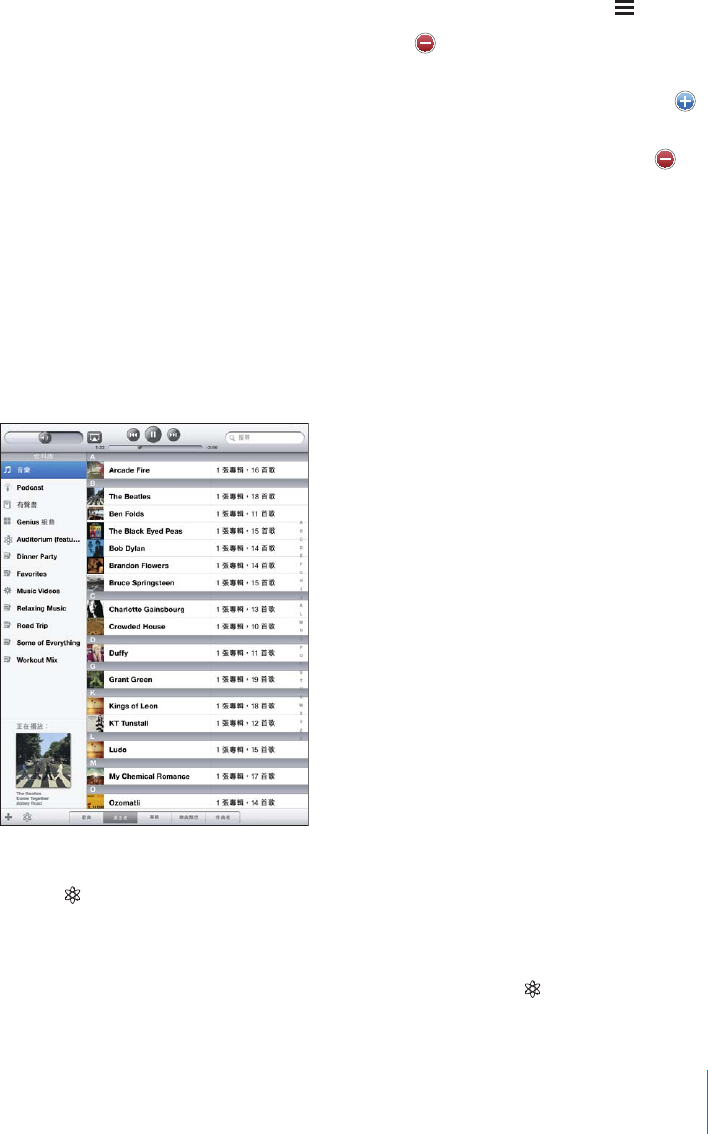708x1134 pixels.
Task: Open the Charlotte Gainsbourg artist row
Action: point(197,609)
